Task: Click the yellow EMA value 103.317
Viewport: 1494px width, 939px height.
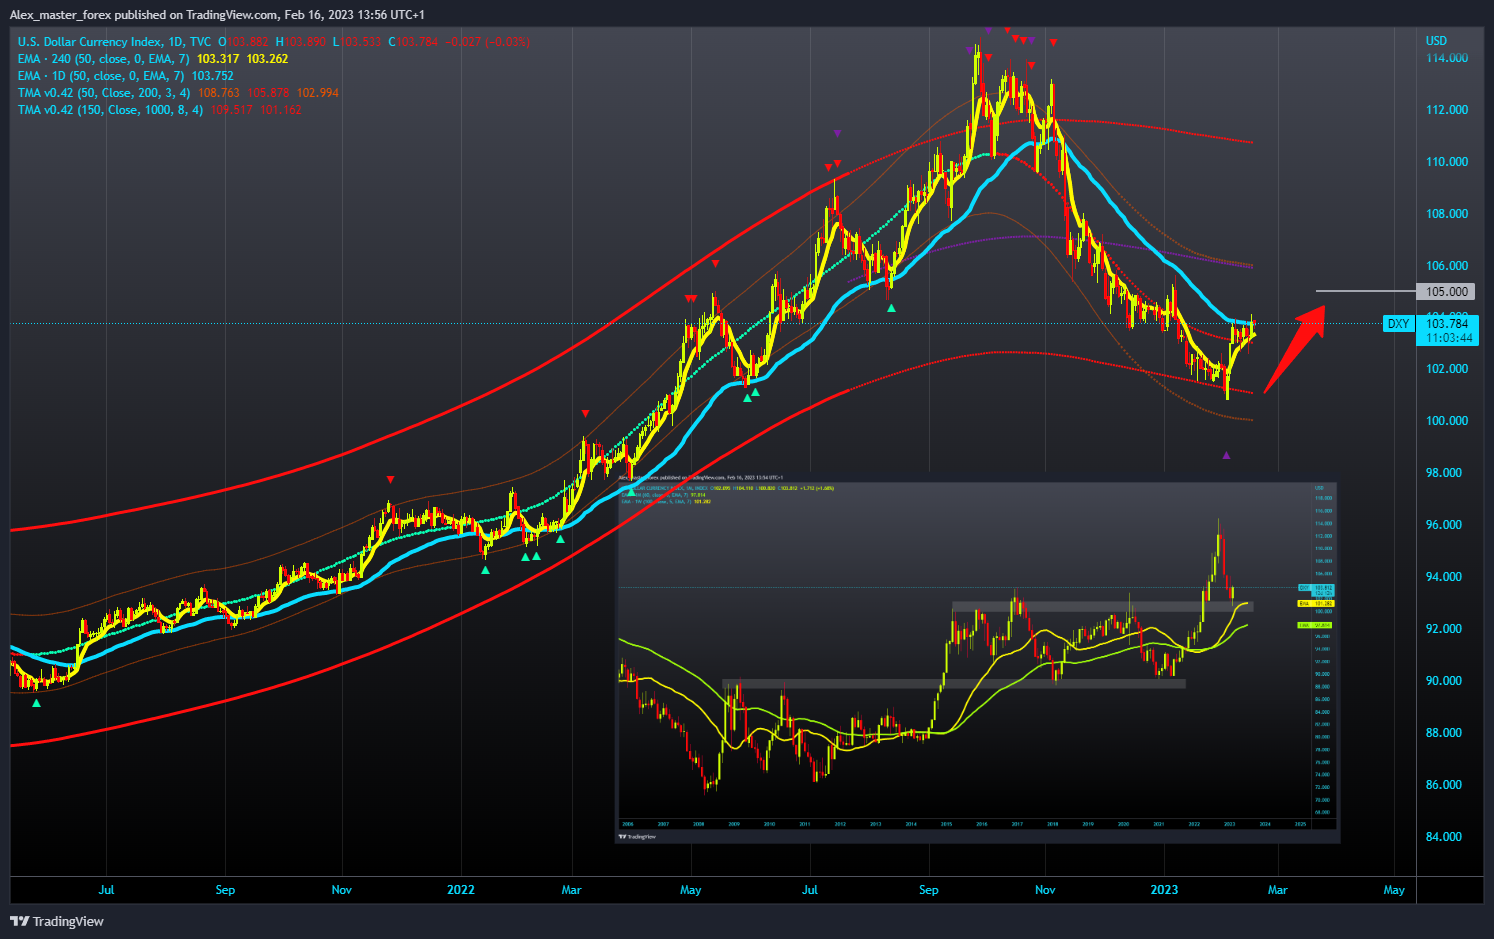Action: click(x=217, y=59)
